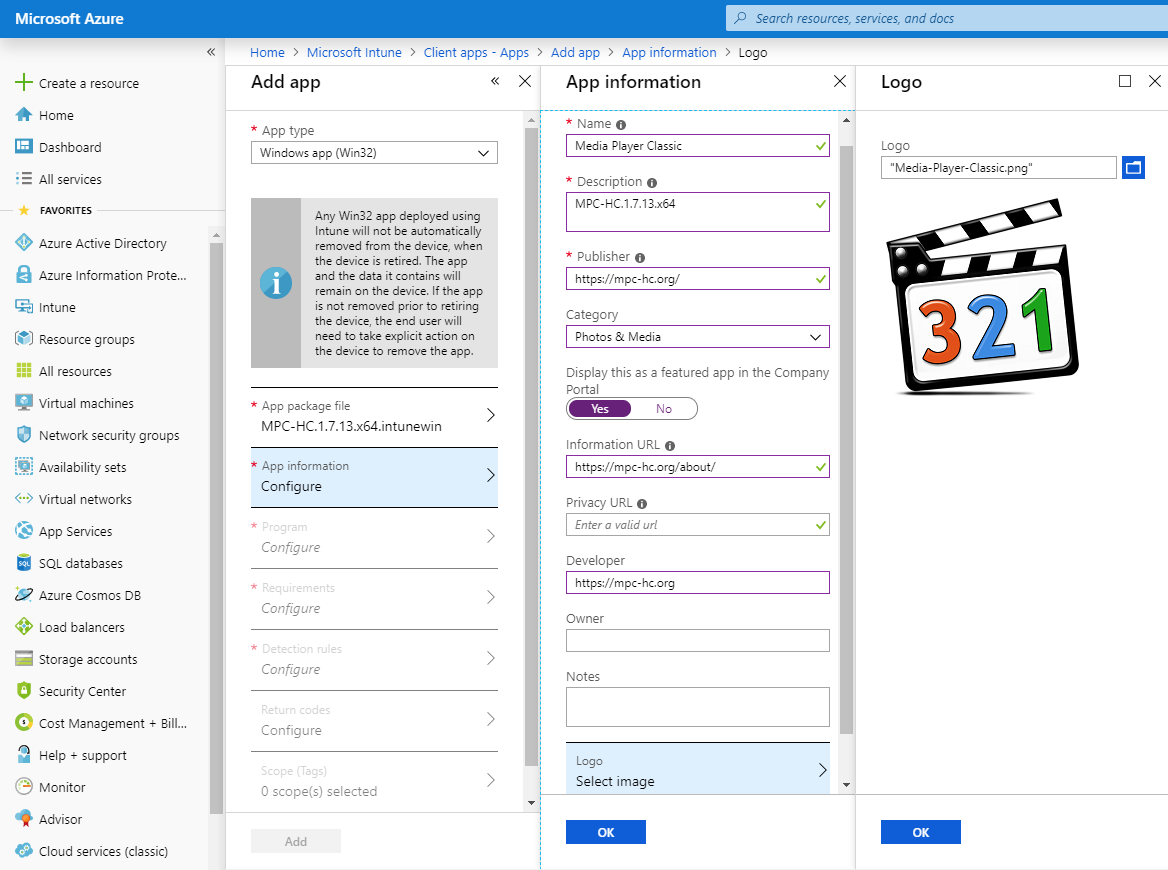Expand Scope (Tags) section
This screenshot has width=1168, height=870.
[x=374, y=781]
